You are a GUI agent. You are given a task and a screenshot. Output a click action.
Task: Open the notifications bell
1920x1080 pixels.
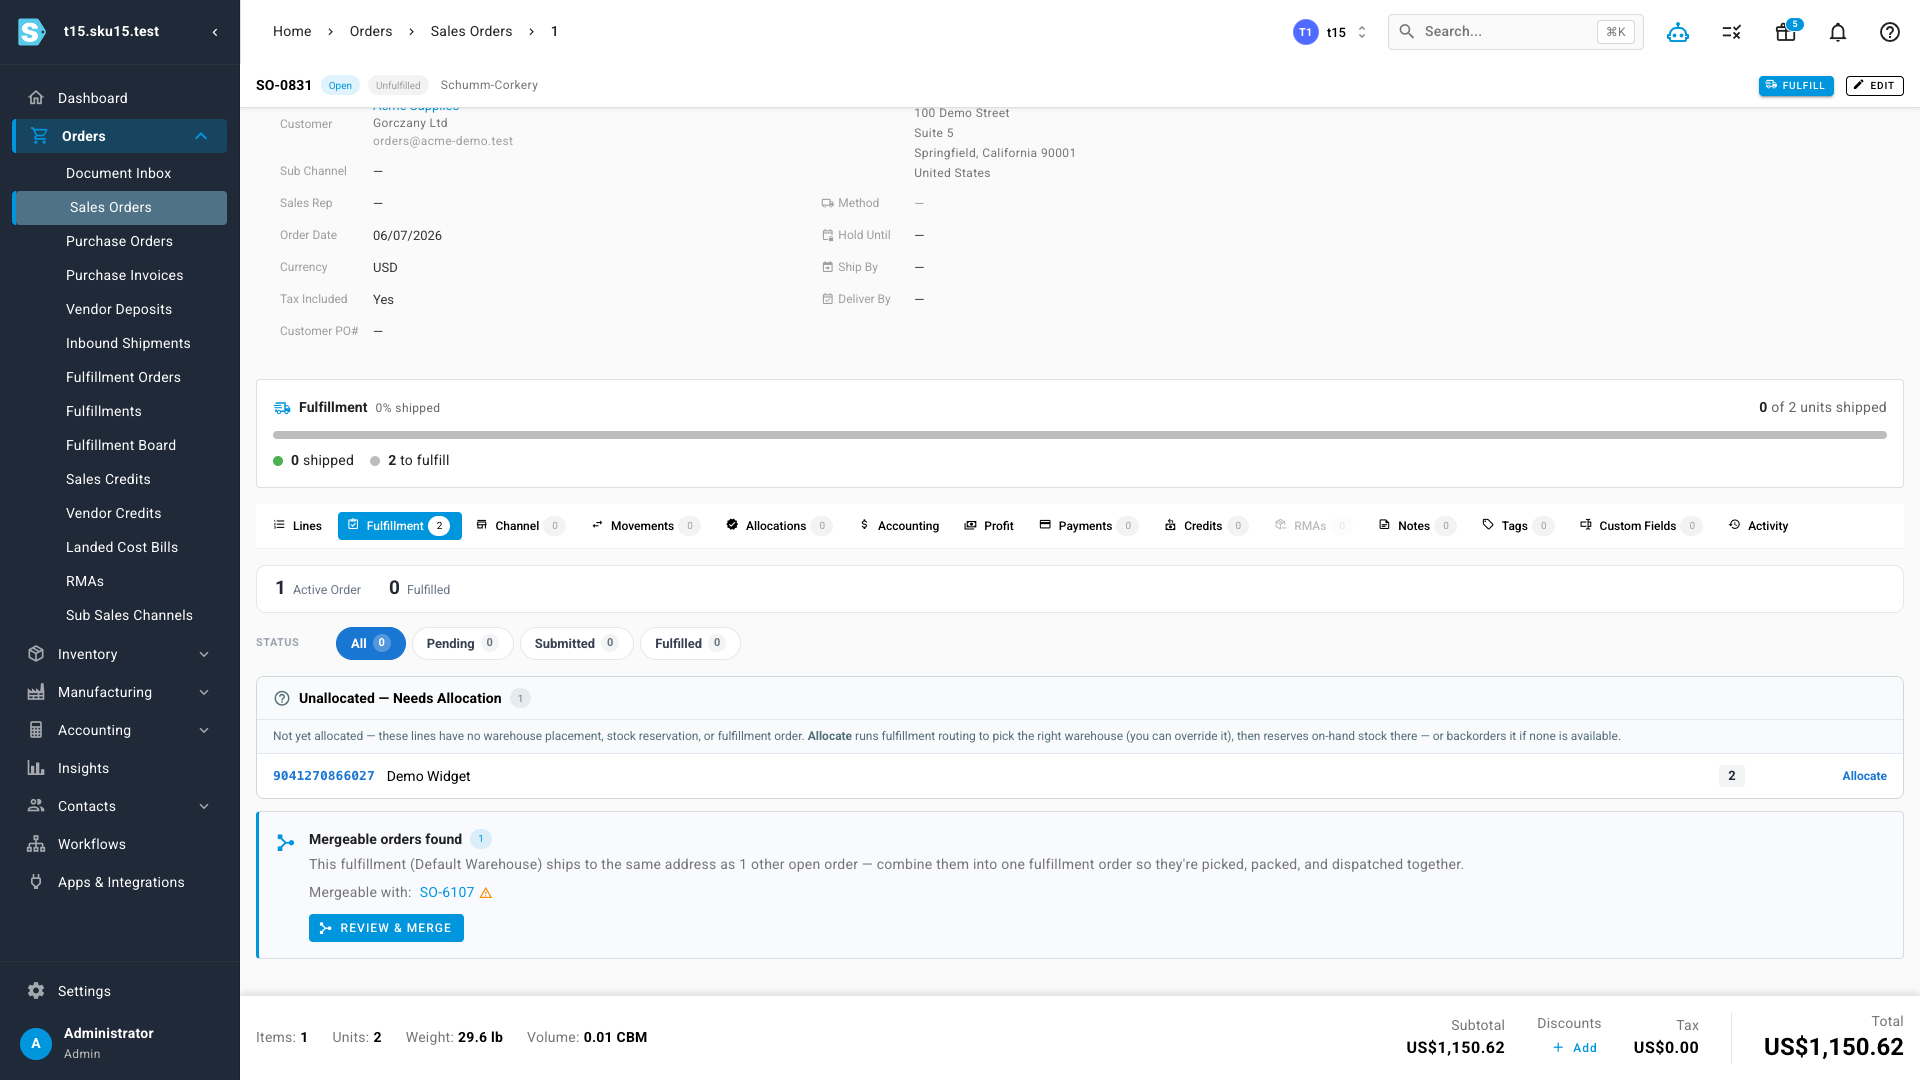click(x=1838, y=32)
